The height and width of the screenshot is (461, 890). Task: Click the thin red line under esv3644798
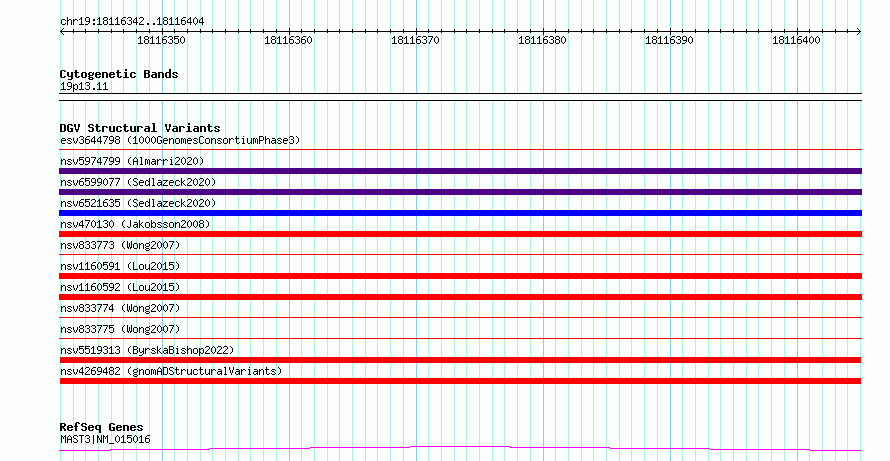coord(460,150)
